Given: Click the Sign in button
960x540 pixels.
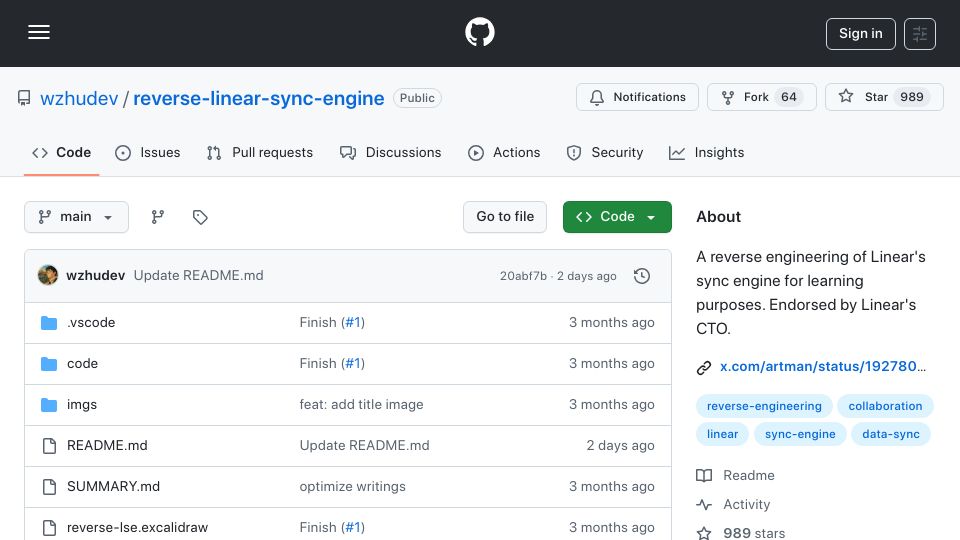Looking at the screenshot, I should [860, 34].
